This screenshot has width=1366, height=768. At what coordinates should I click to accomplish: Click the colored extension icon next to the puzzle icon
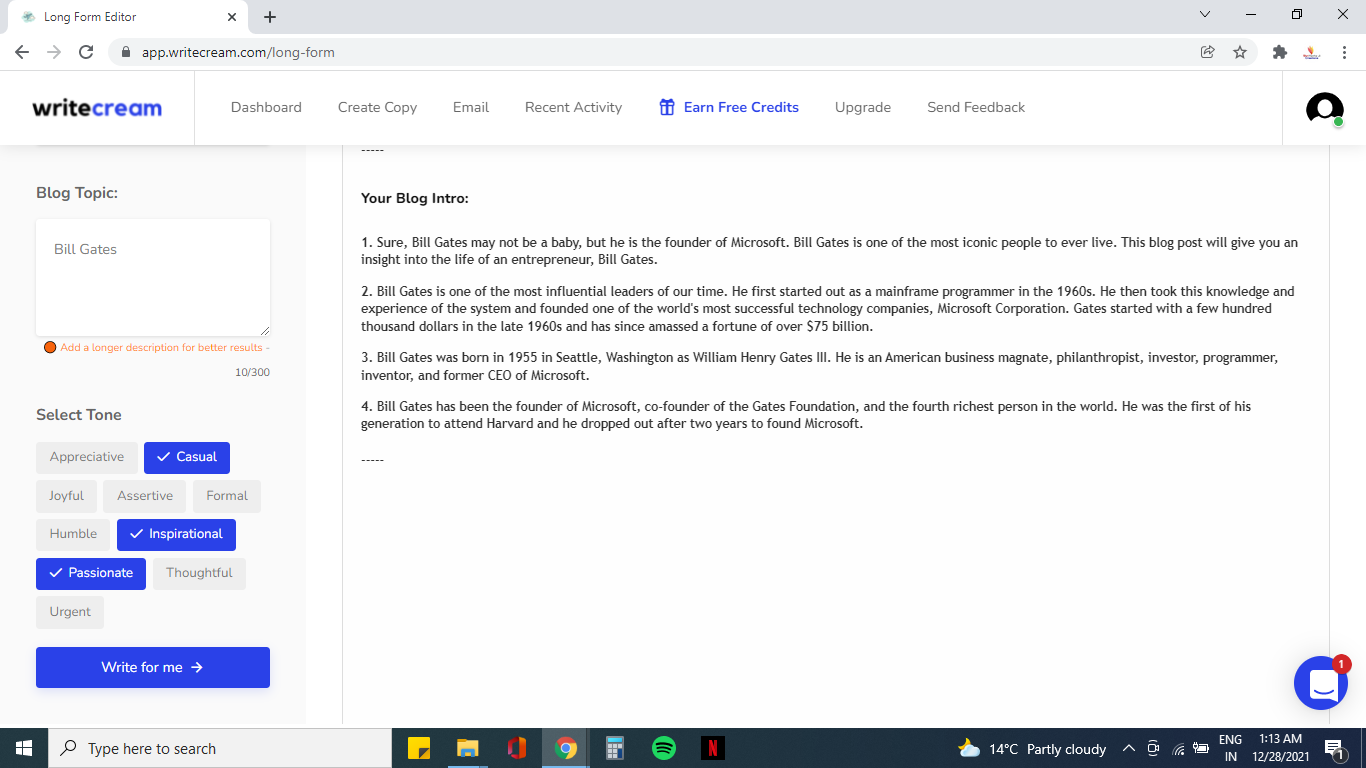coord(1312,52)
